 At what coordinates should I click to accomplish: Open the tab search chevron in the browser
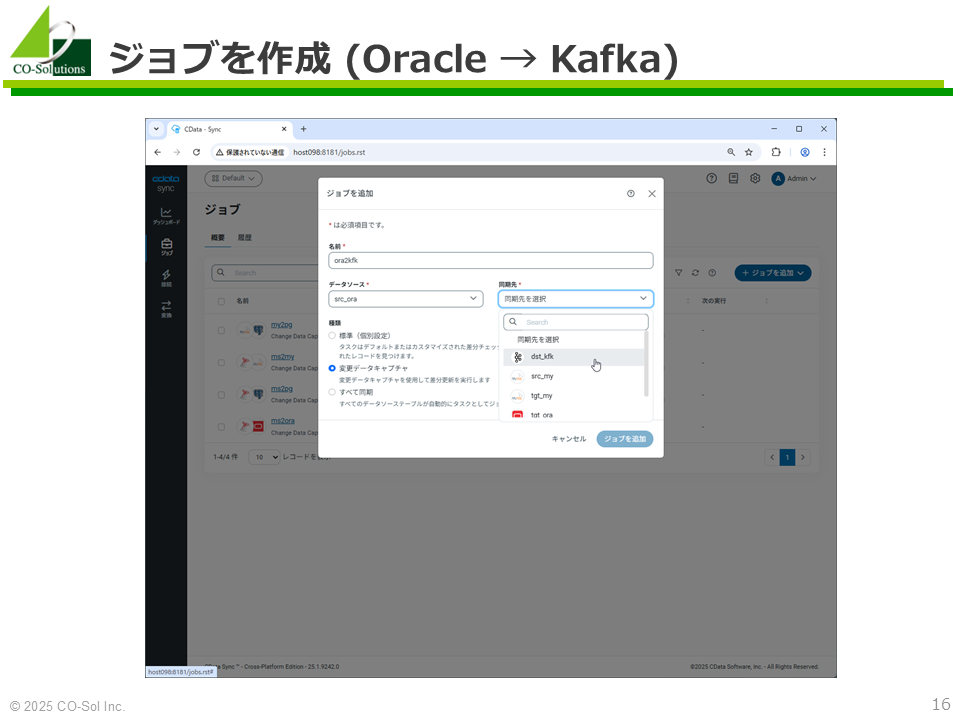pyautogui.click(x=156, y=129)
